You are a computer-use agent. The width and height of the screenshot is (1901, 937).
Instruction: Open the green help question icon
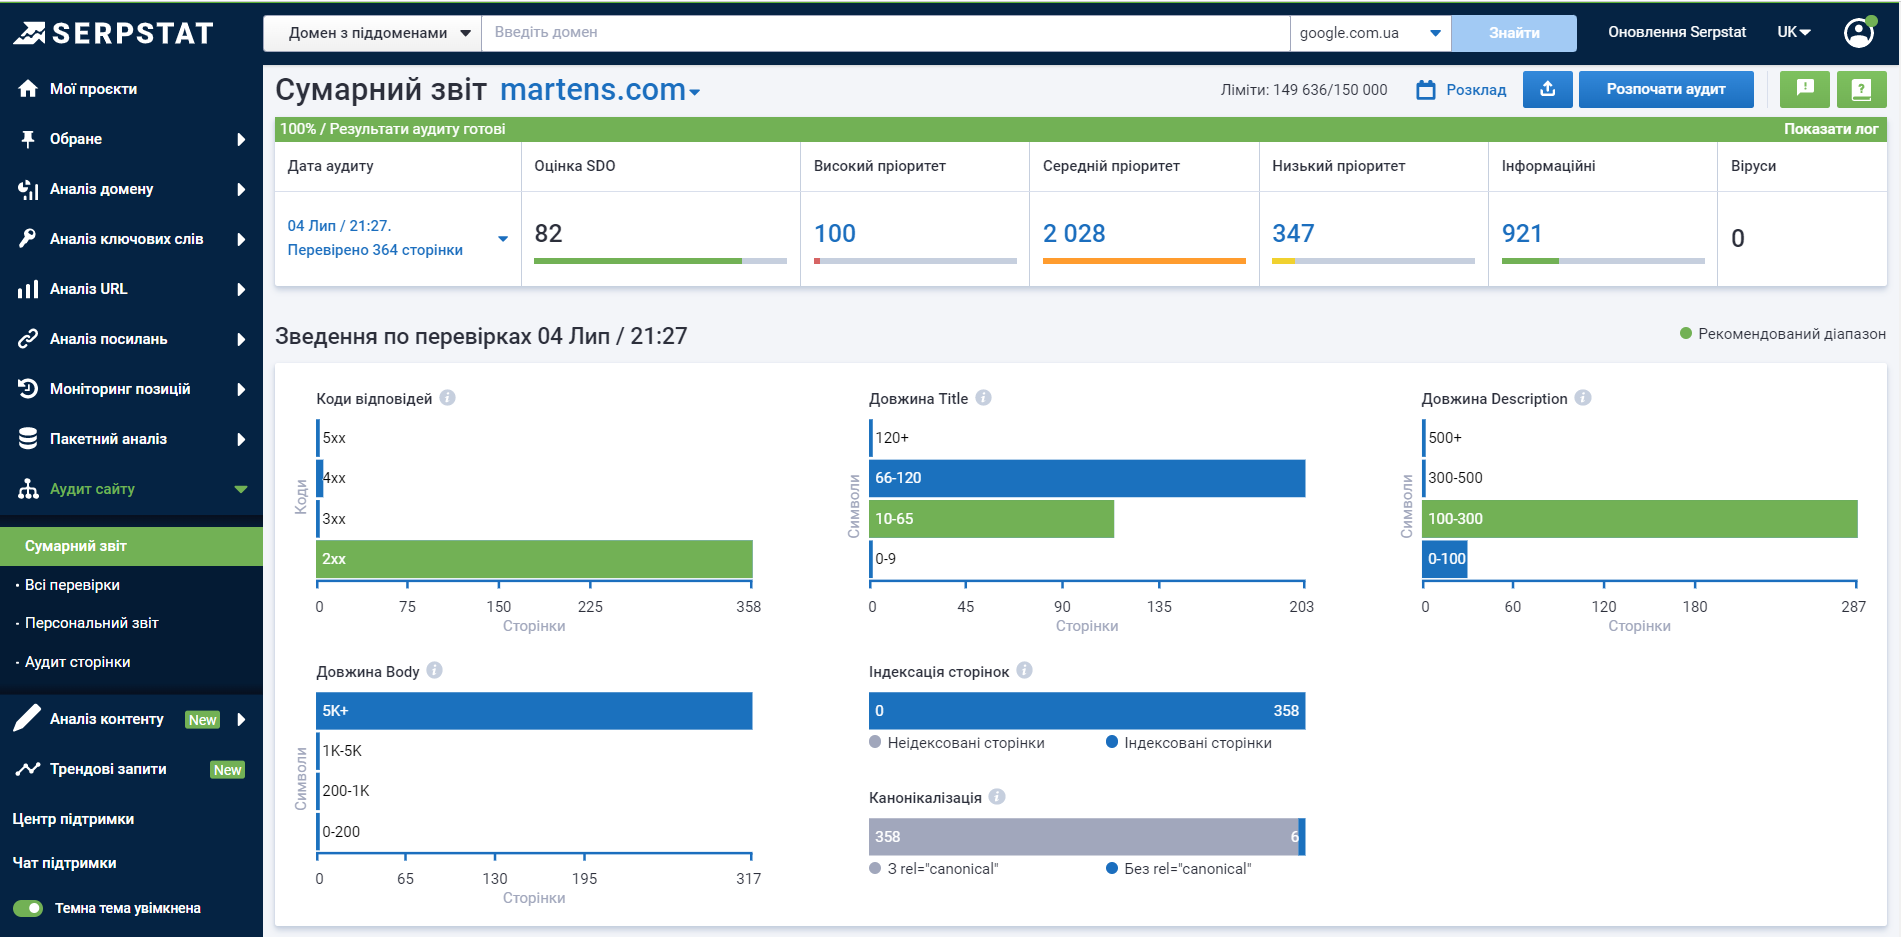[x=1861, y=89]
